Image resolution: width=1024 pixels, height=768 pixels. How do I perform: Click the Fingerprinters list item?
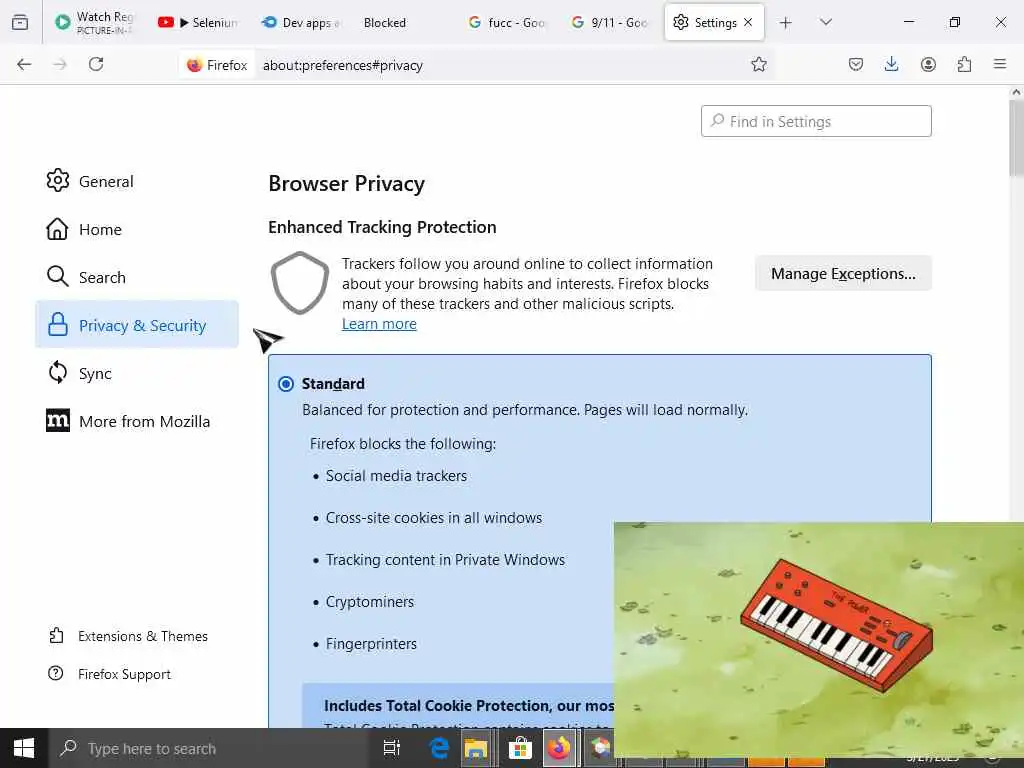click(371, 644)
